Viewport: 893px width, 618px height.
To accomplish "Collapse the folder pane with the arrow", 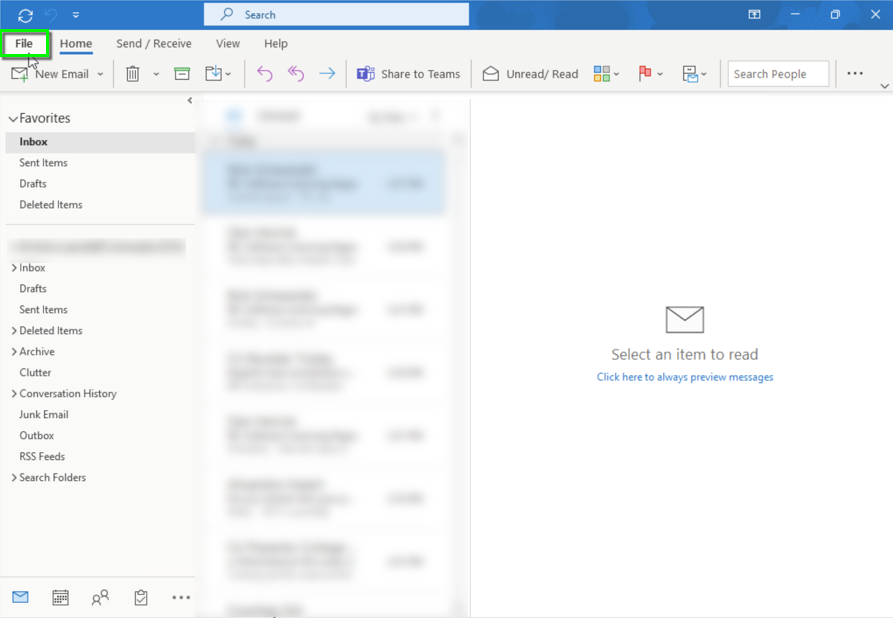I will 190,101.
